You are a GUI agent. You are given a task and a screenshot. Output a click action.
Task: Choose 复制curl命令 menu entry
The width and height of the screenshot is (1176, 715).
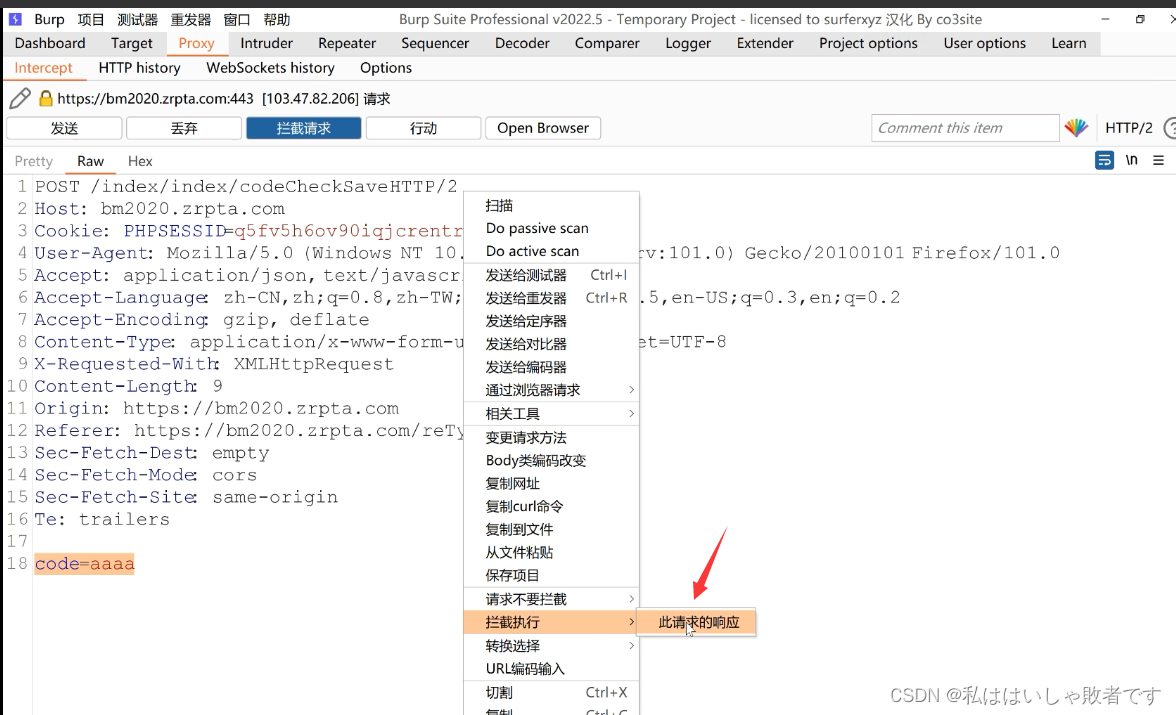coord(552,506)
